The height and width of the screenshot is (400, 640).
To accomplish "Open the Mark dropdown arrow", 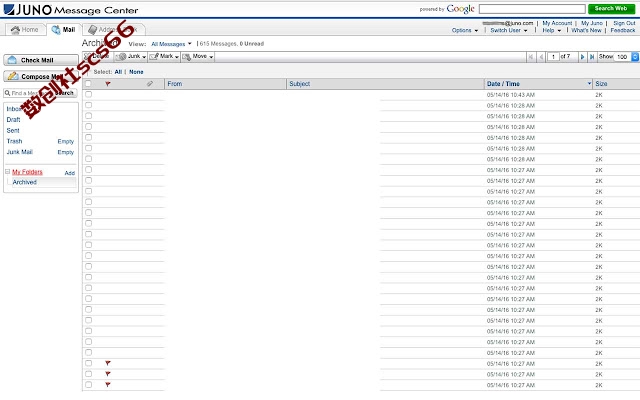I will [177, 57].
